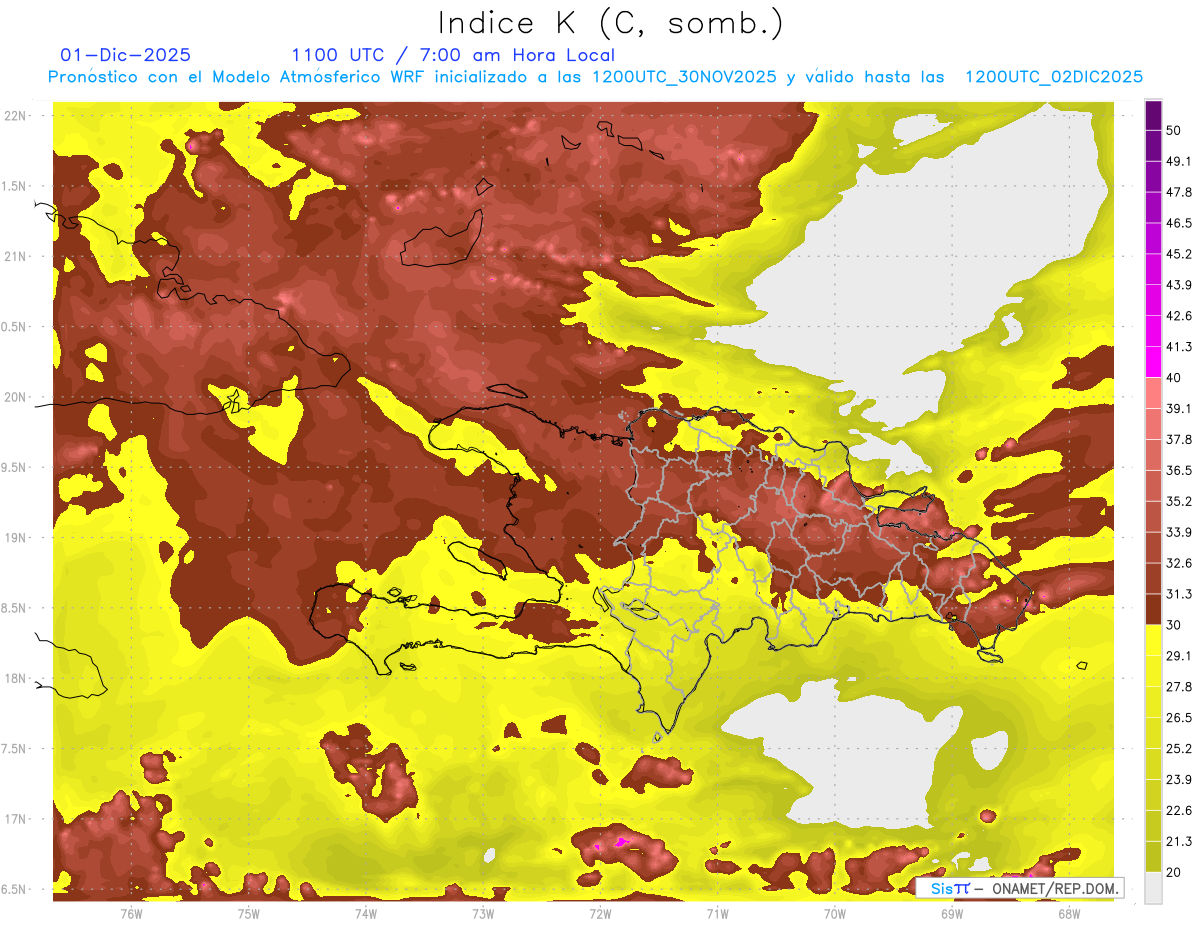Click the '68W' longitude label
Screen dimensions: 1200x927
tap(1068, 913)
